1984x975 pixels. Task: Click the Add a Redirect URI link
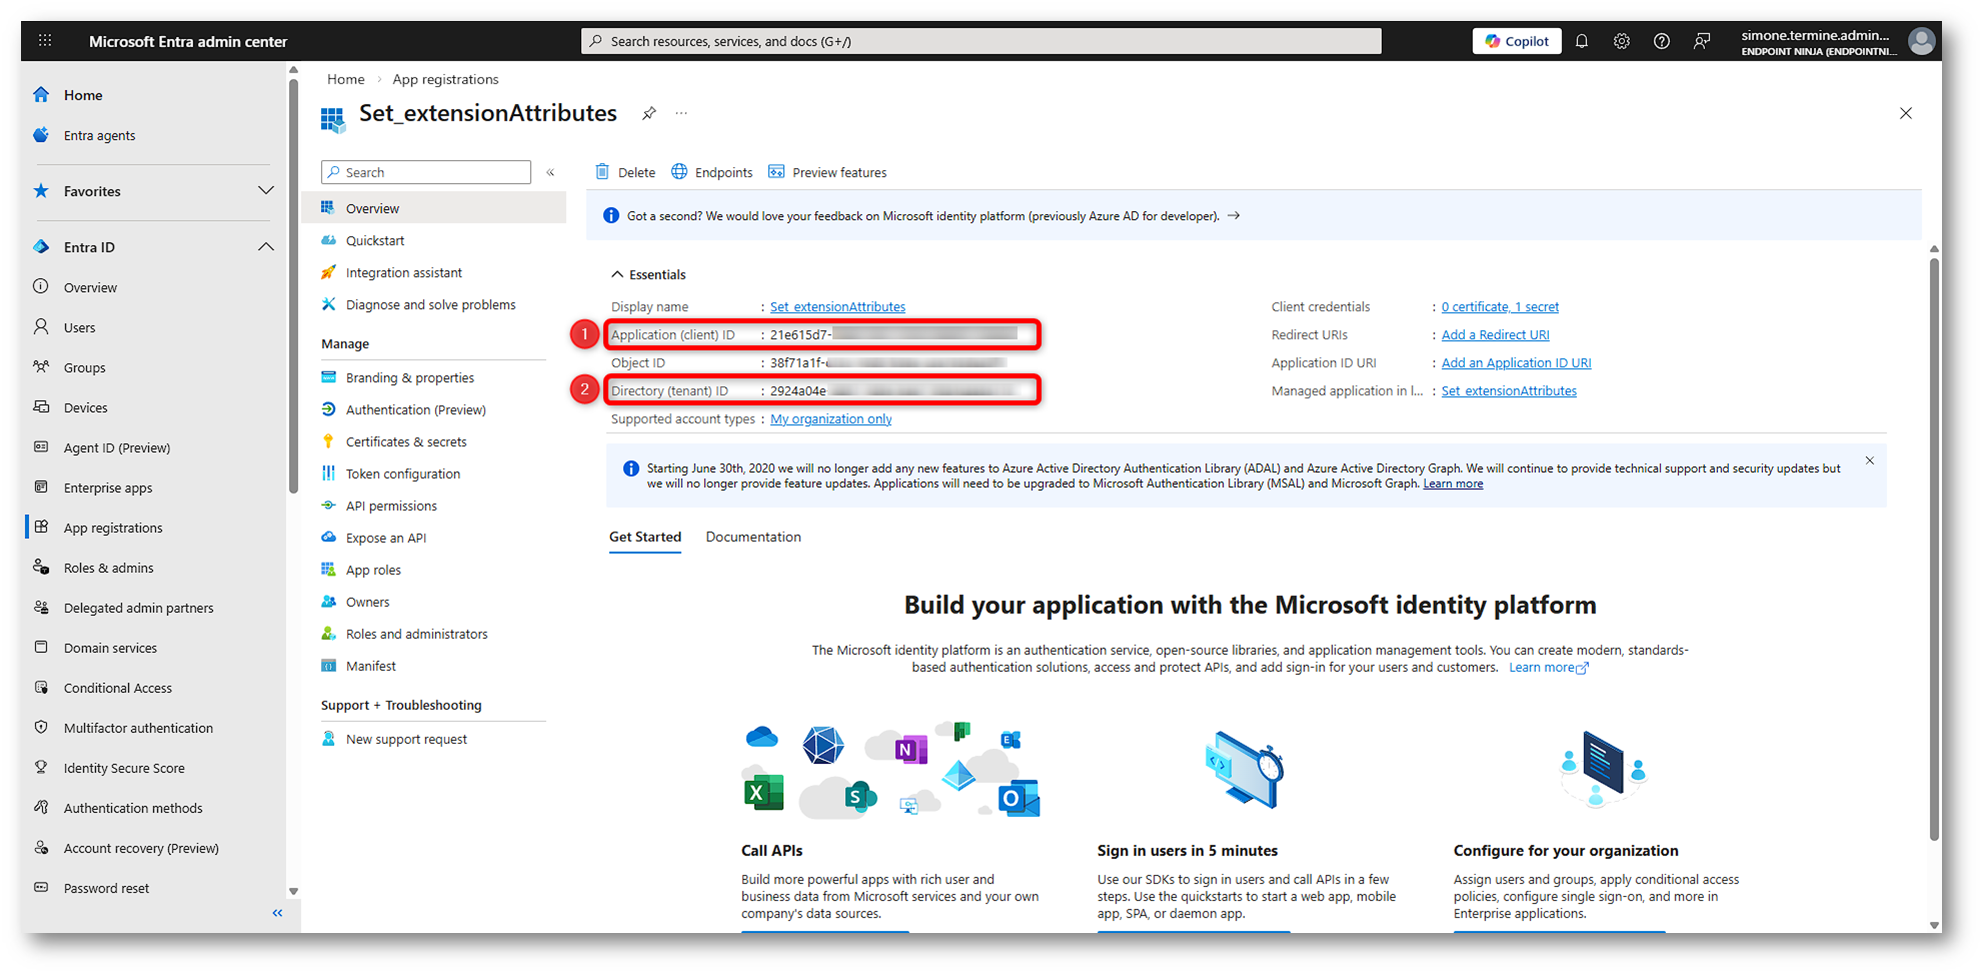(x=1495, y=335)
